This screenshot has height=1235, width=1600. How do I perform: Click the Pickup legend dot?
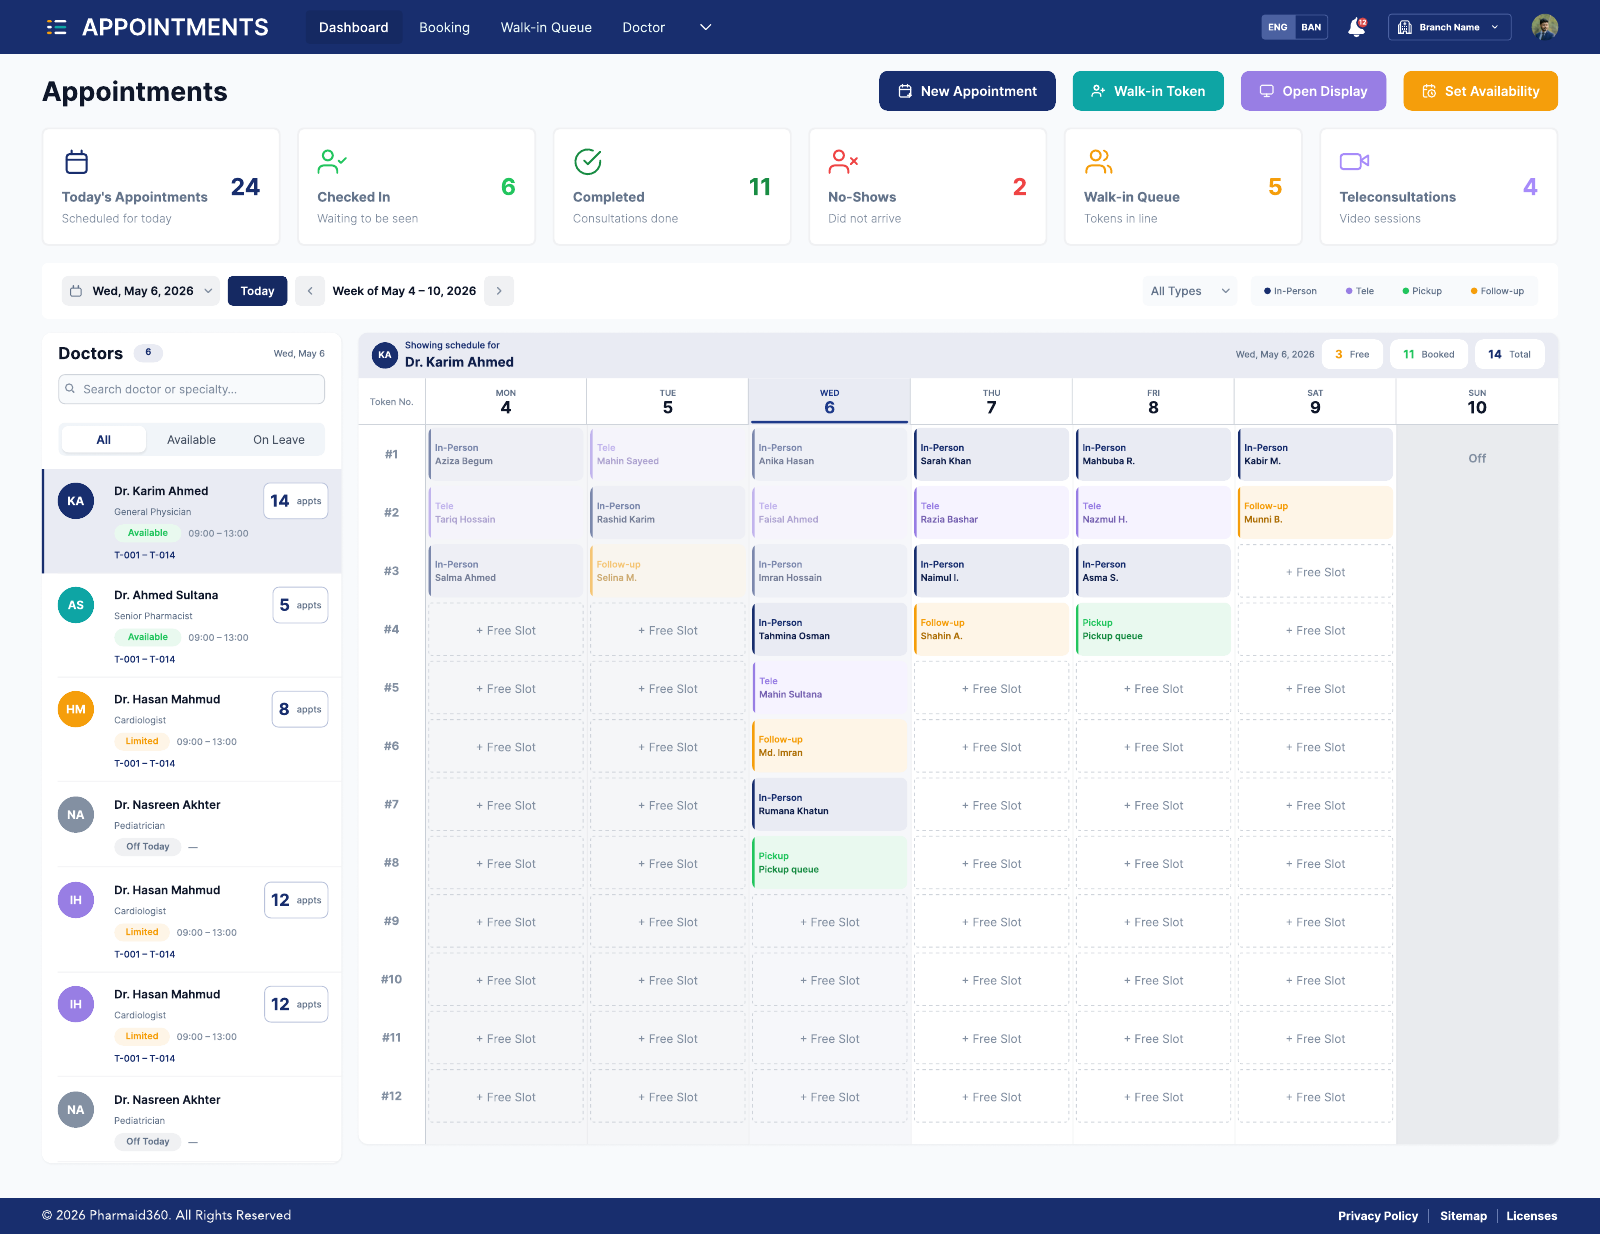[x=1406, y=291]
